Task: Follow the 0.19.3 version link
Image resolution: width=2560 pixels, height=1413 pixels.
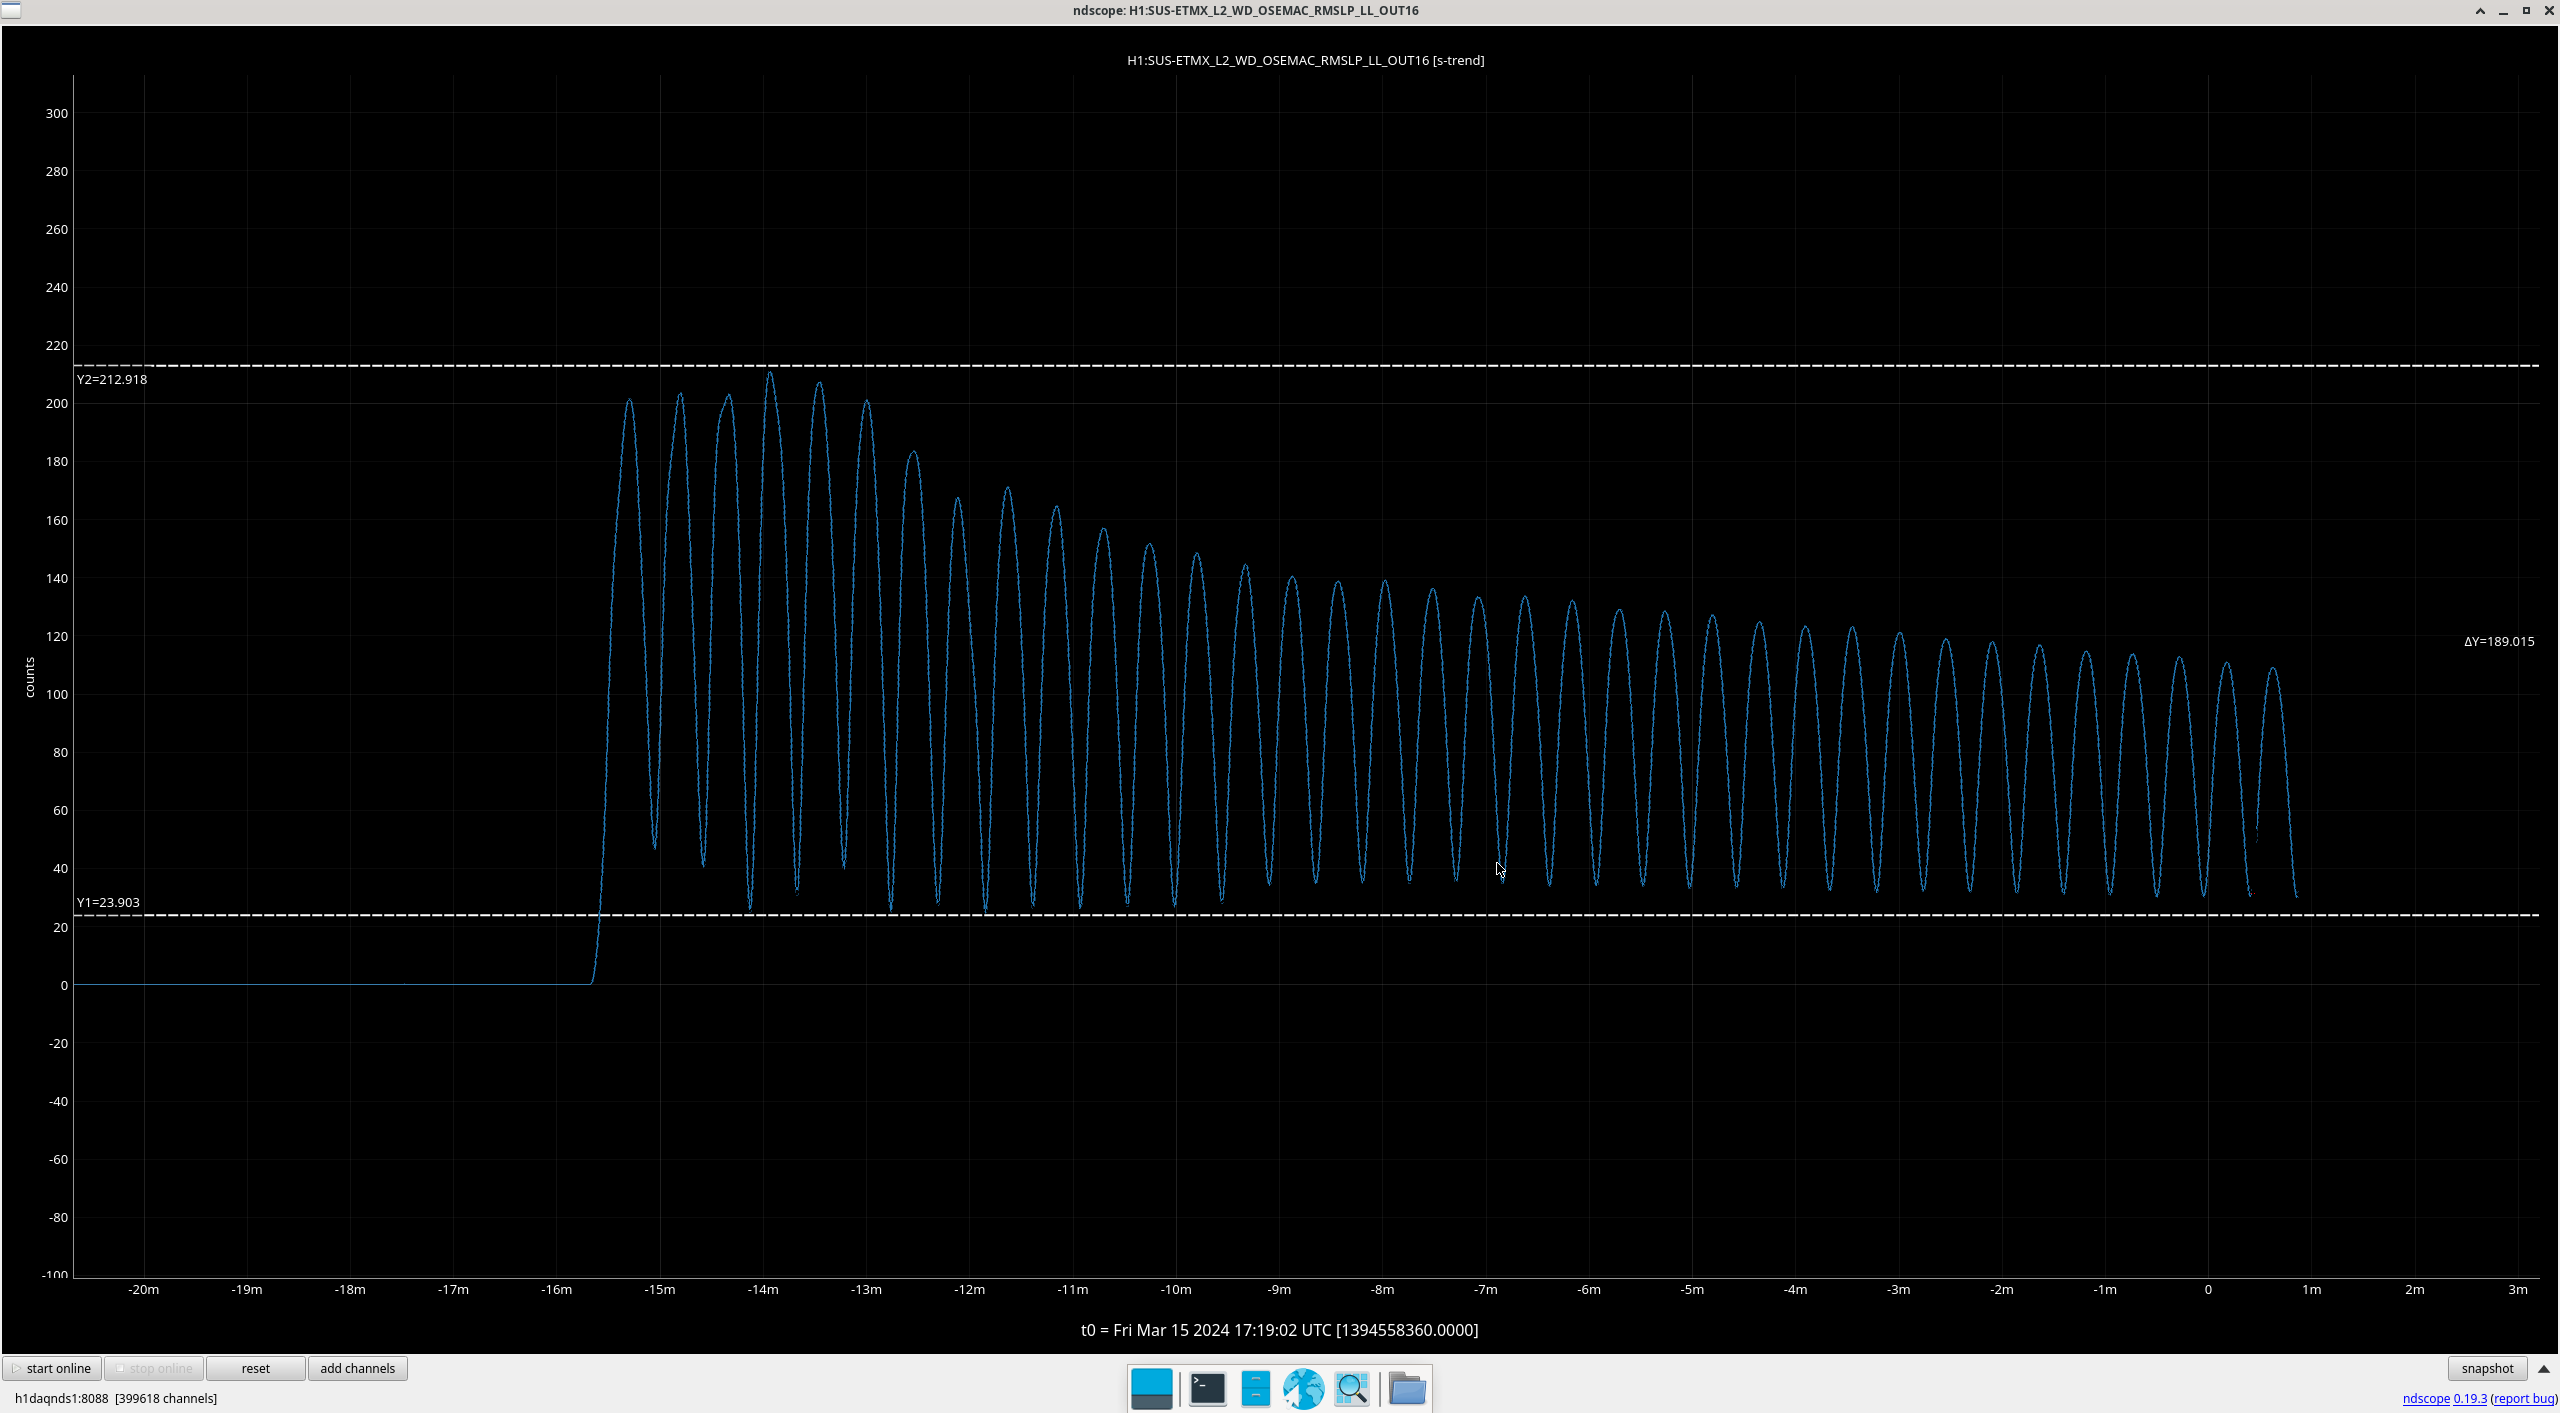Action: [x=2470, y=1398]
